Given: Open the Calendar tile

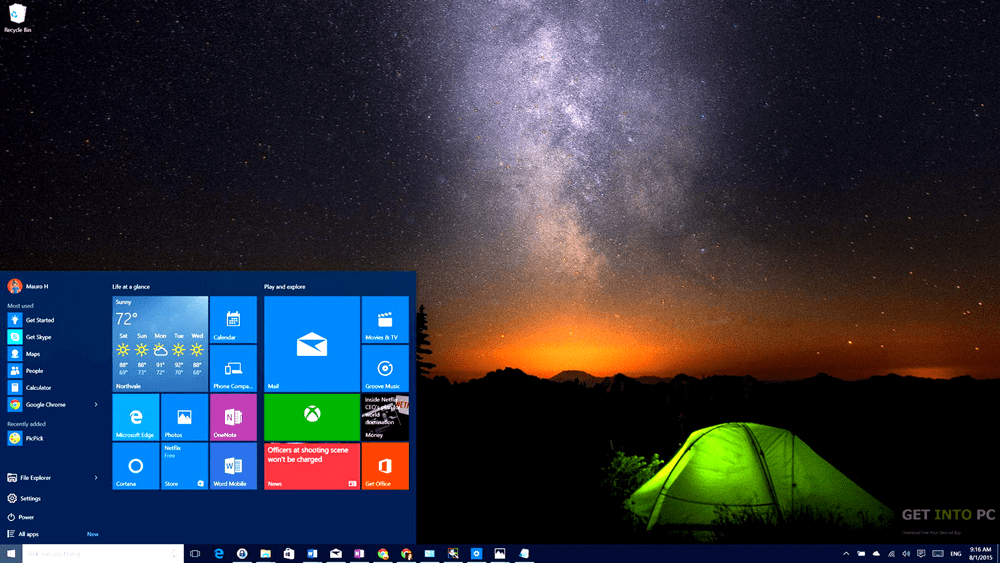Looking at the screenshot, I should (233, 319).
